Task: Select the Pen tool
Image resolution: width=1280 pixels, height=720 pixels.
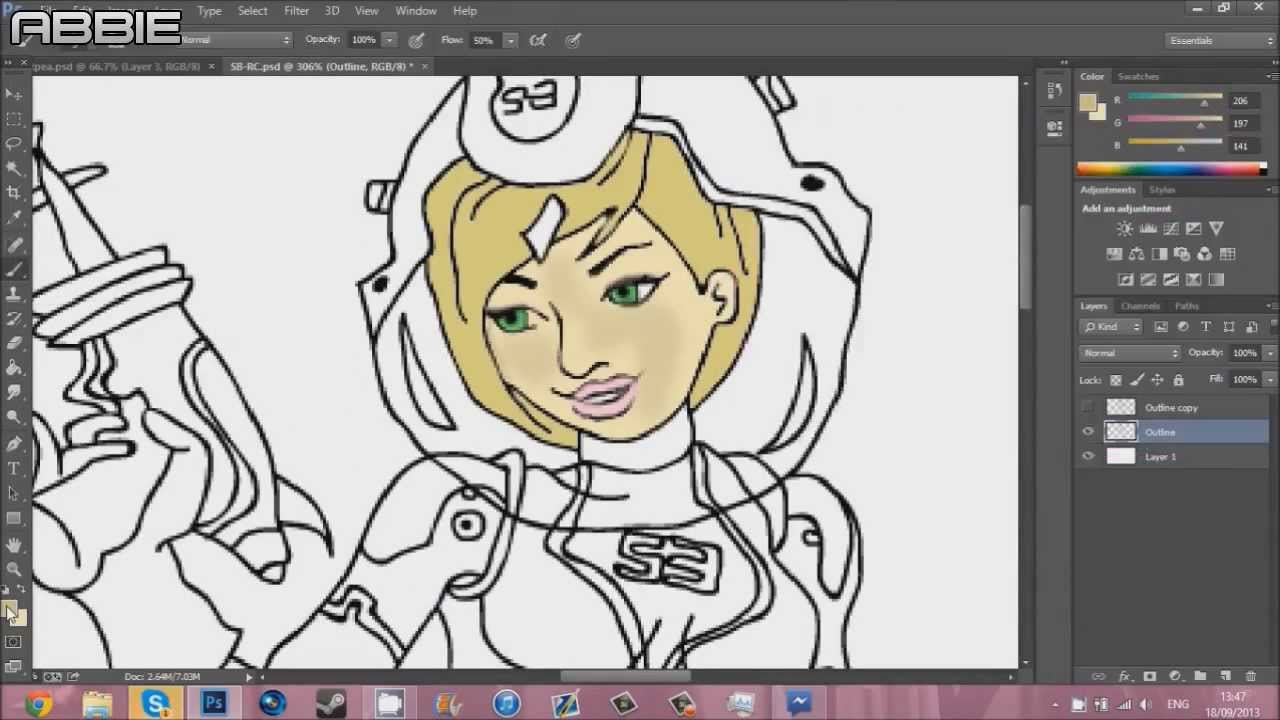Action: (x=14, y=443)
